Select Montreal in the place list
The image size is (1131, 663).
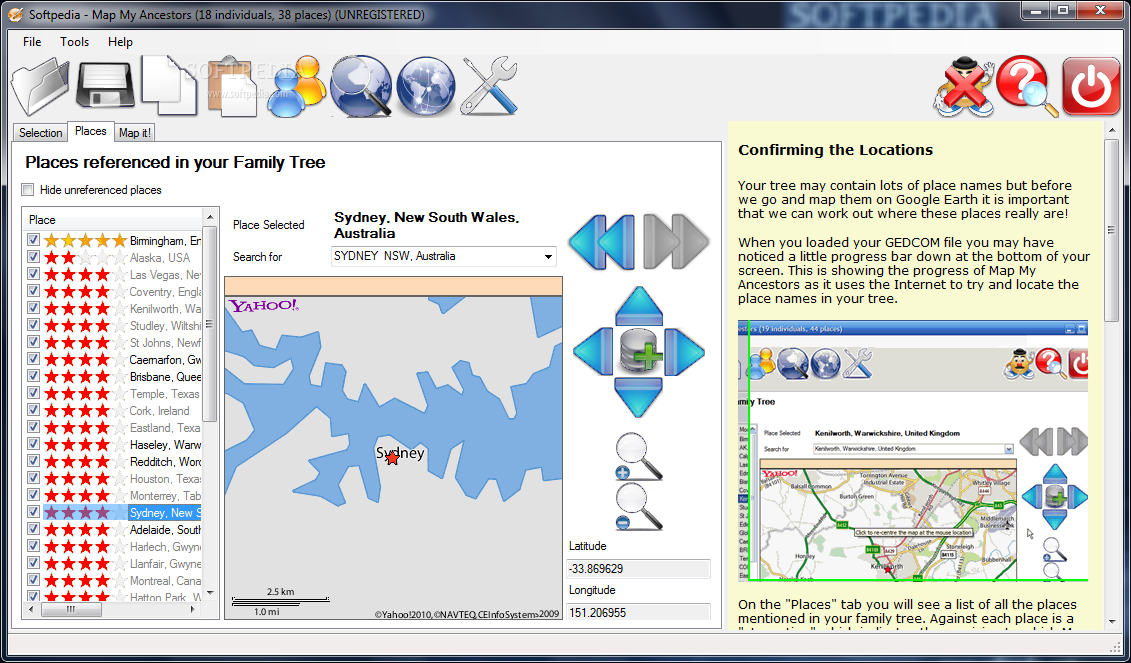pos(165,581)
